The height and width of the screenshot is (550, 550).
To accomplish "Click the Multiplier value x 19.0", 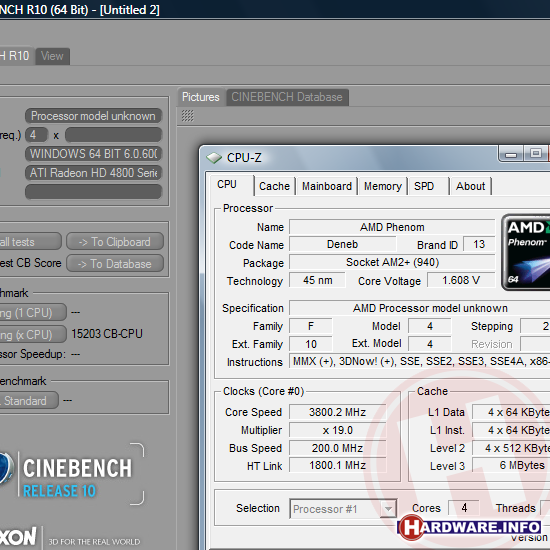I will (337, 430).
